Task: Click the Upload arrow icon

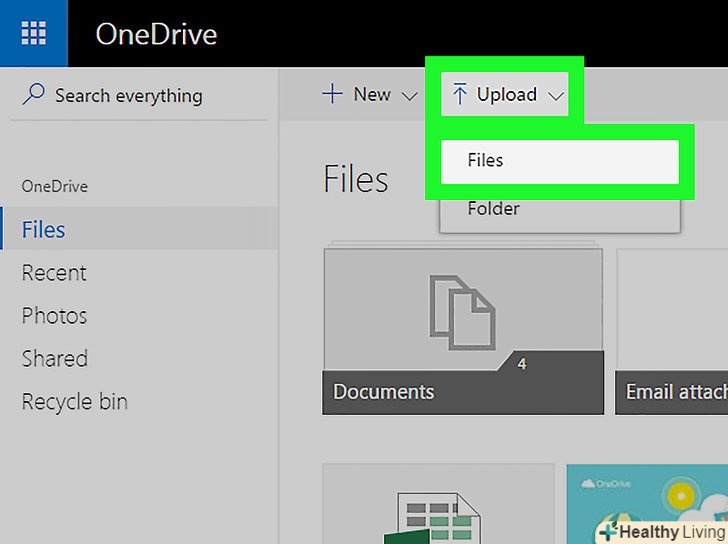Action: [x=460, y=94]
